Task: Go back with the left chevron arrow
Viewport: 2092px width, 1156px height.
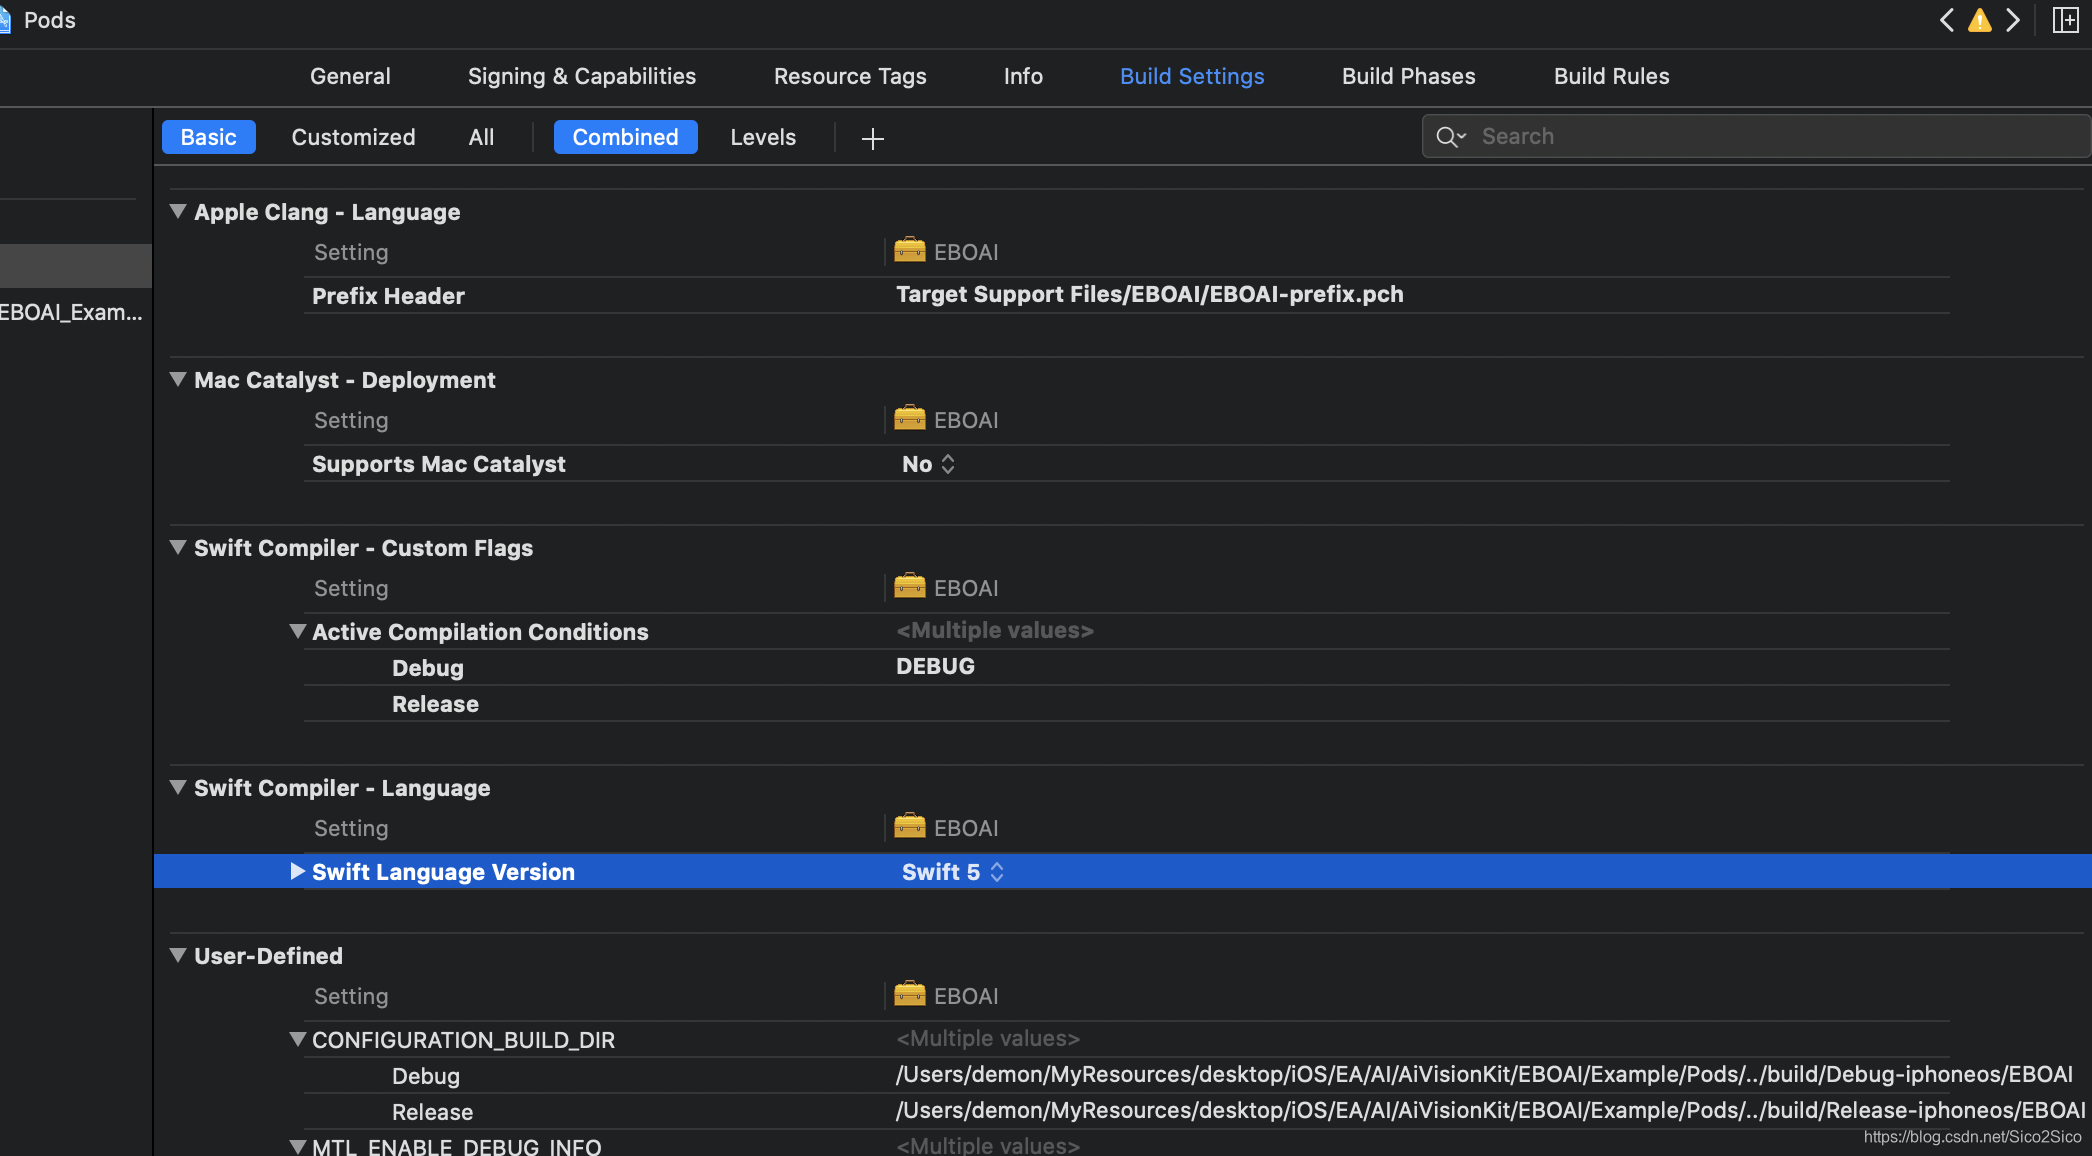Action: [1946, 20]
